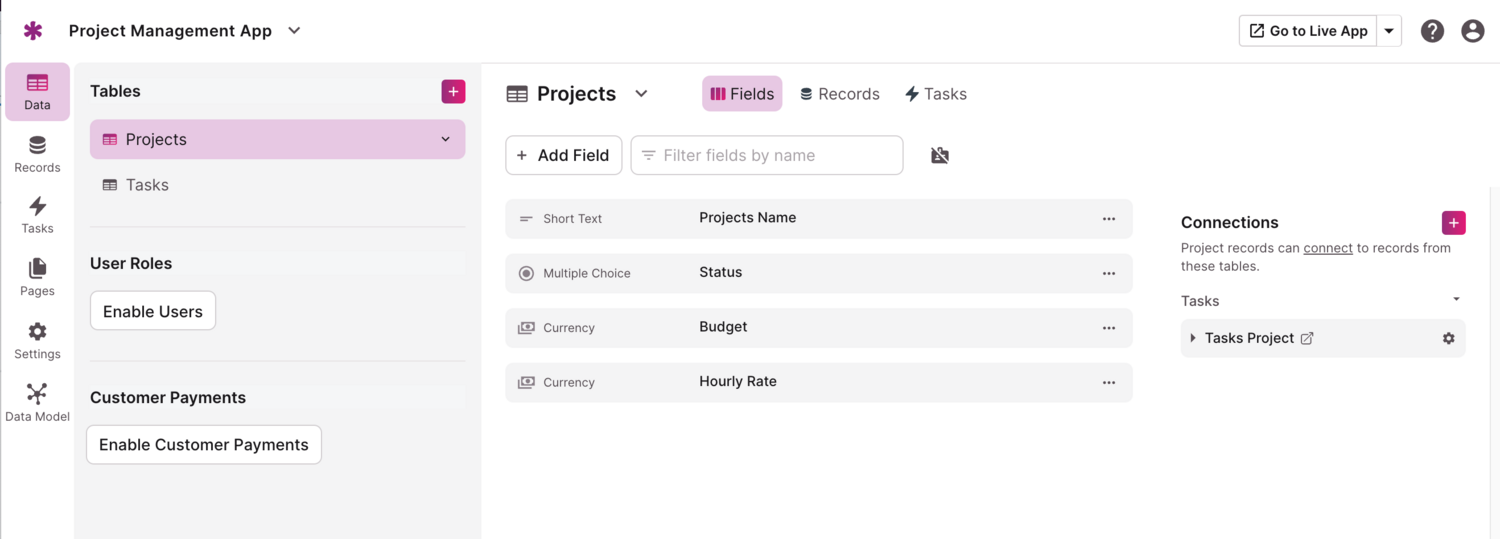Click the Enable Users button
This screenshot has height=539, width=1500.
pos(153,311)
